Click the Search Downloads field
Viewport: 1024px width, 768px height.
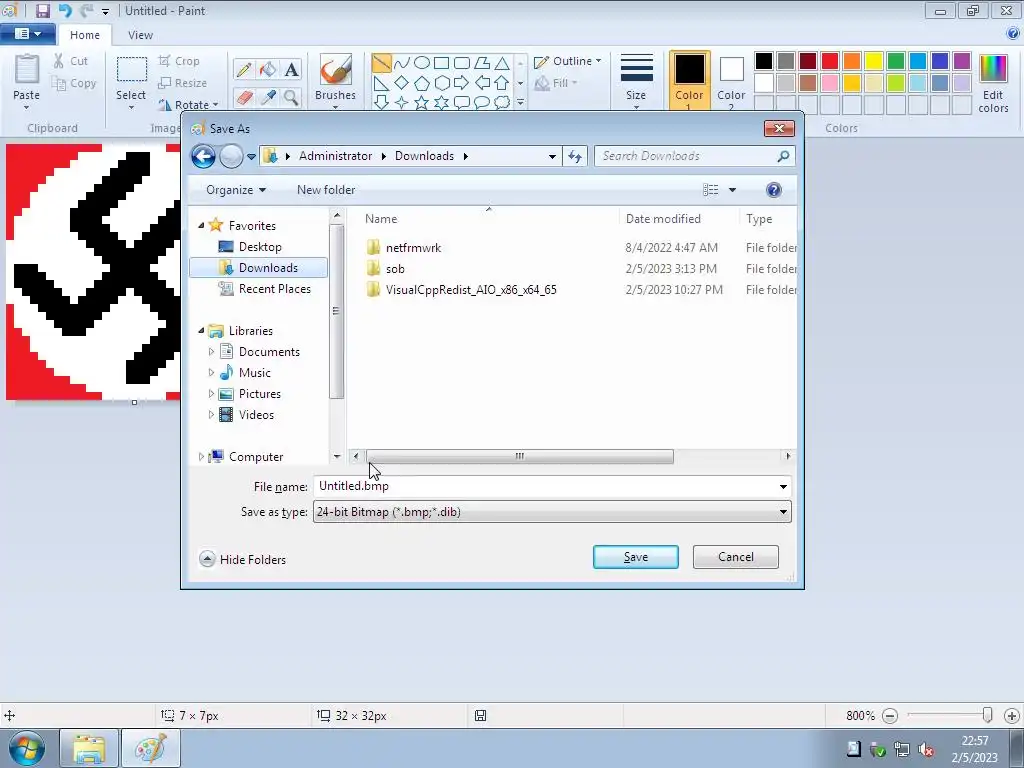tap(686, 156)
